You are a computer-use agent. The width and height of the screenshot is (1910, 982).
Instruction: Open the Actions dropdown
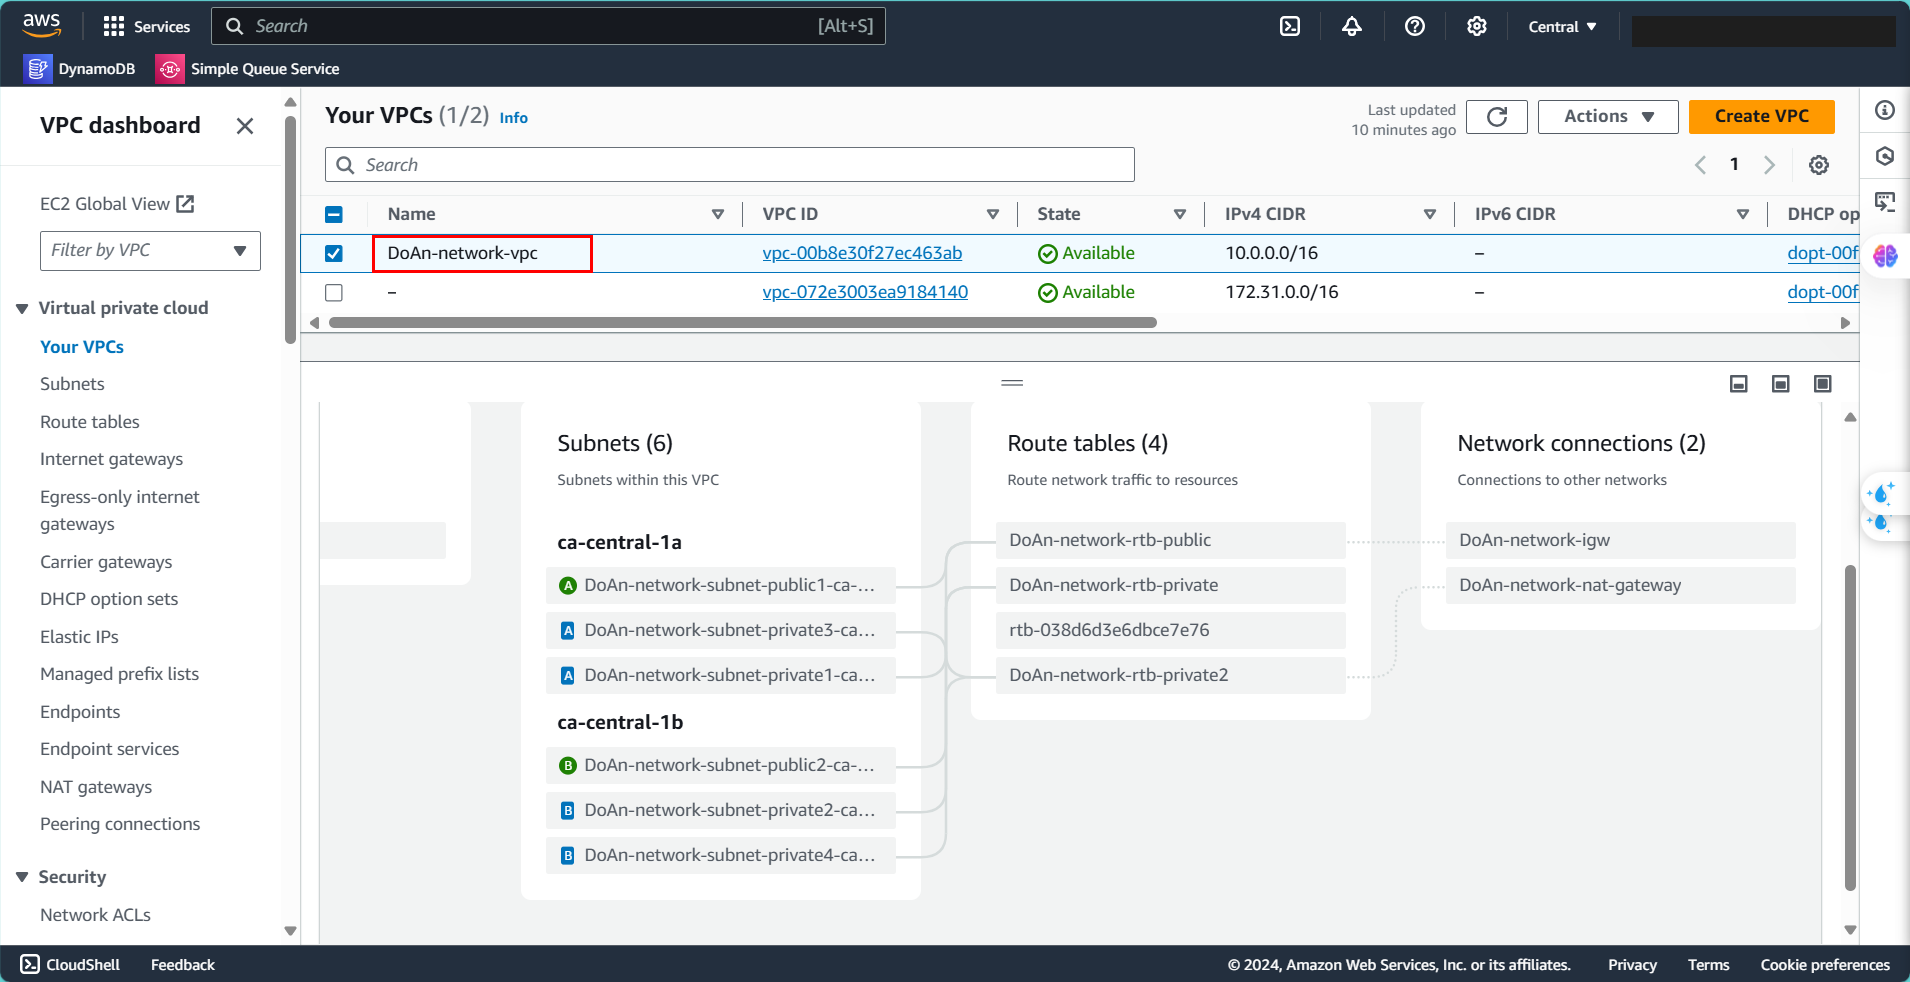point(1608,117)
